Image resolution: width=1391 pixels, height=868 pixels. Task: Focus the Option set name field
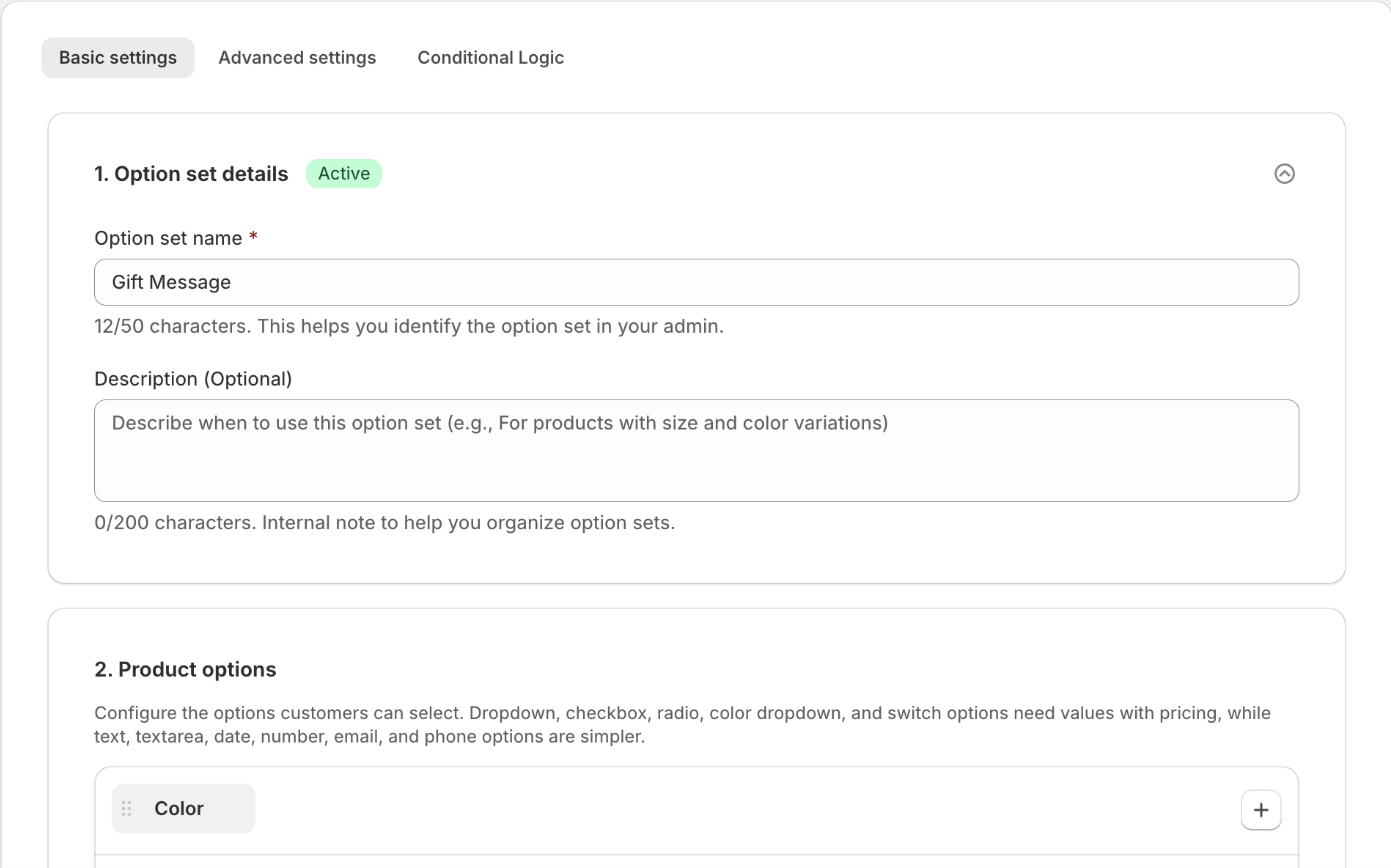pyautogui.click(x=696, y=282)
